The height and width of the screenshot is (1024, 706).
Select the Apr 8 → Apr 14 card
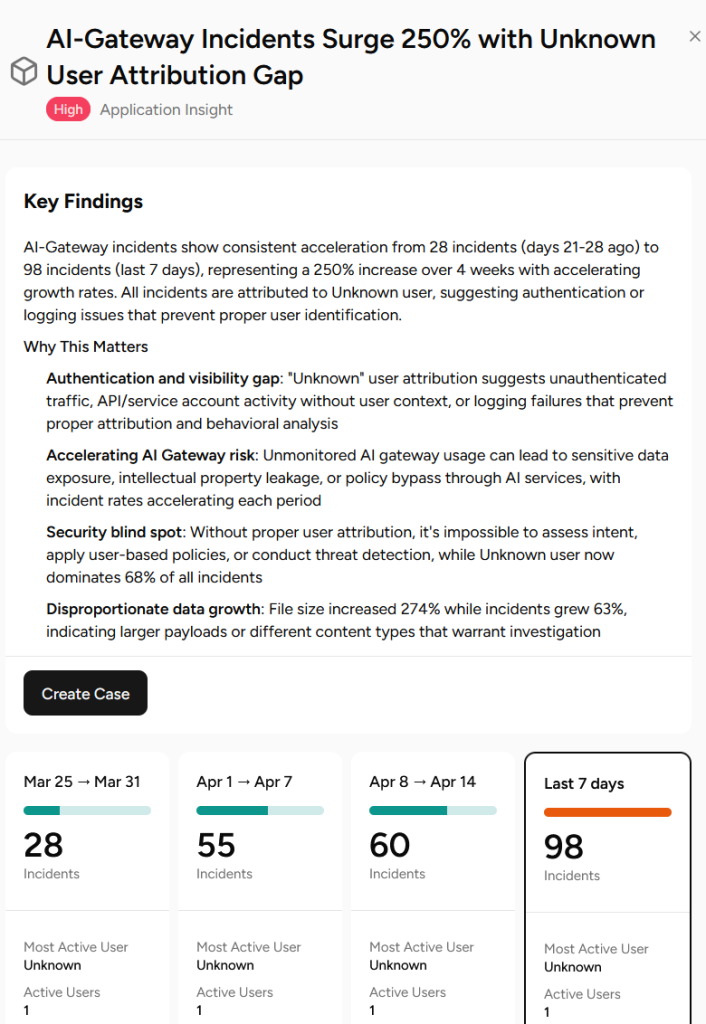[433, 888]
